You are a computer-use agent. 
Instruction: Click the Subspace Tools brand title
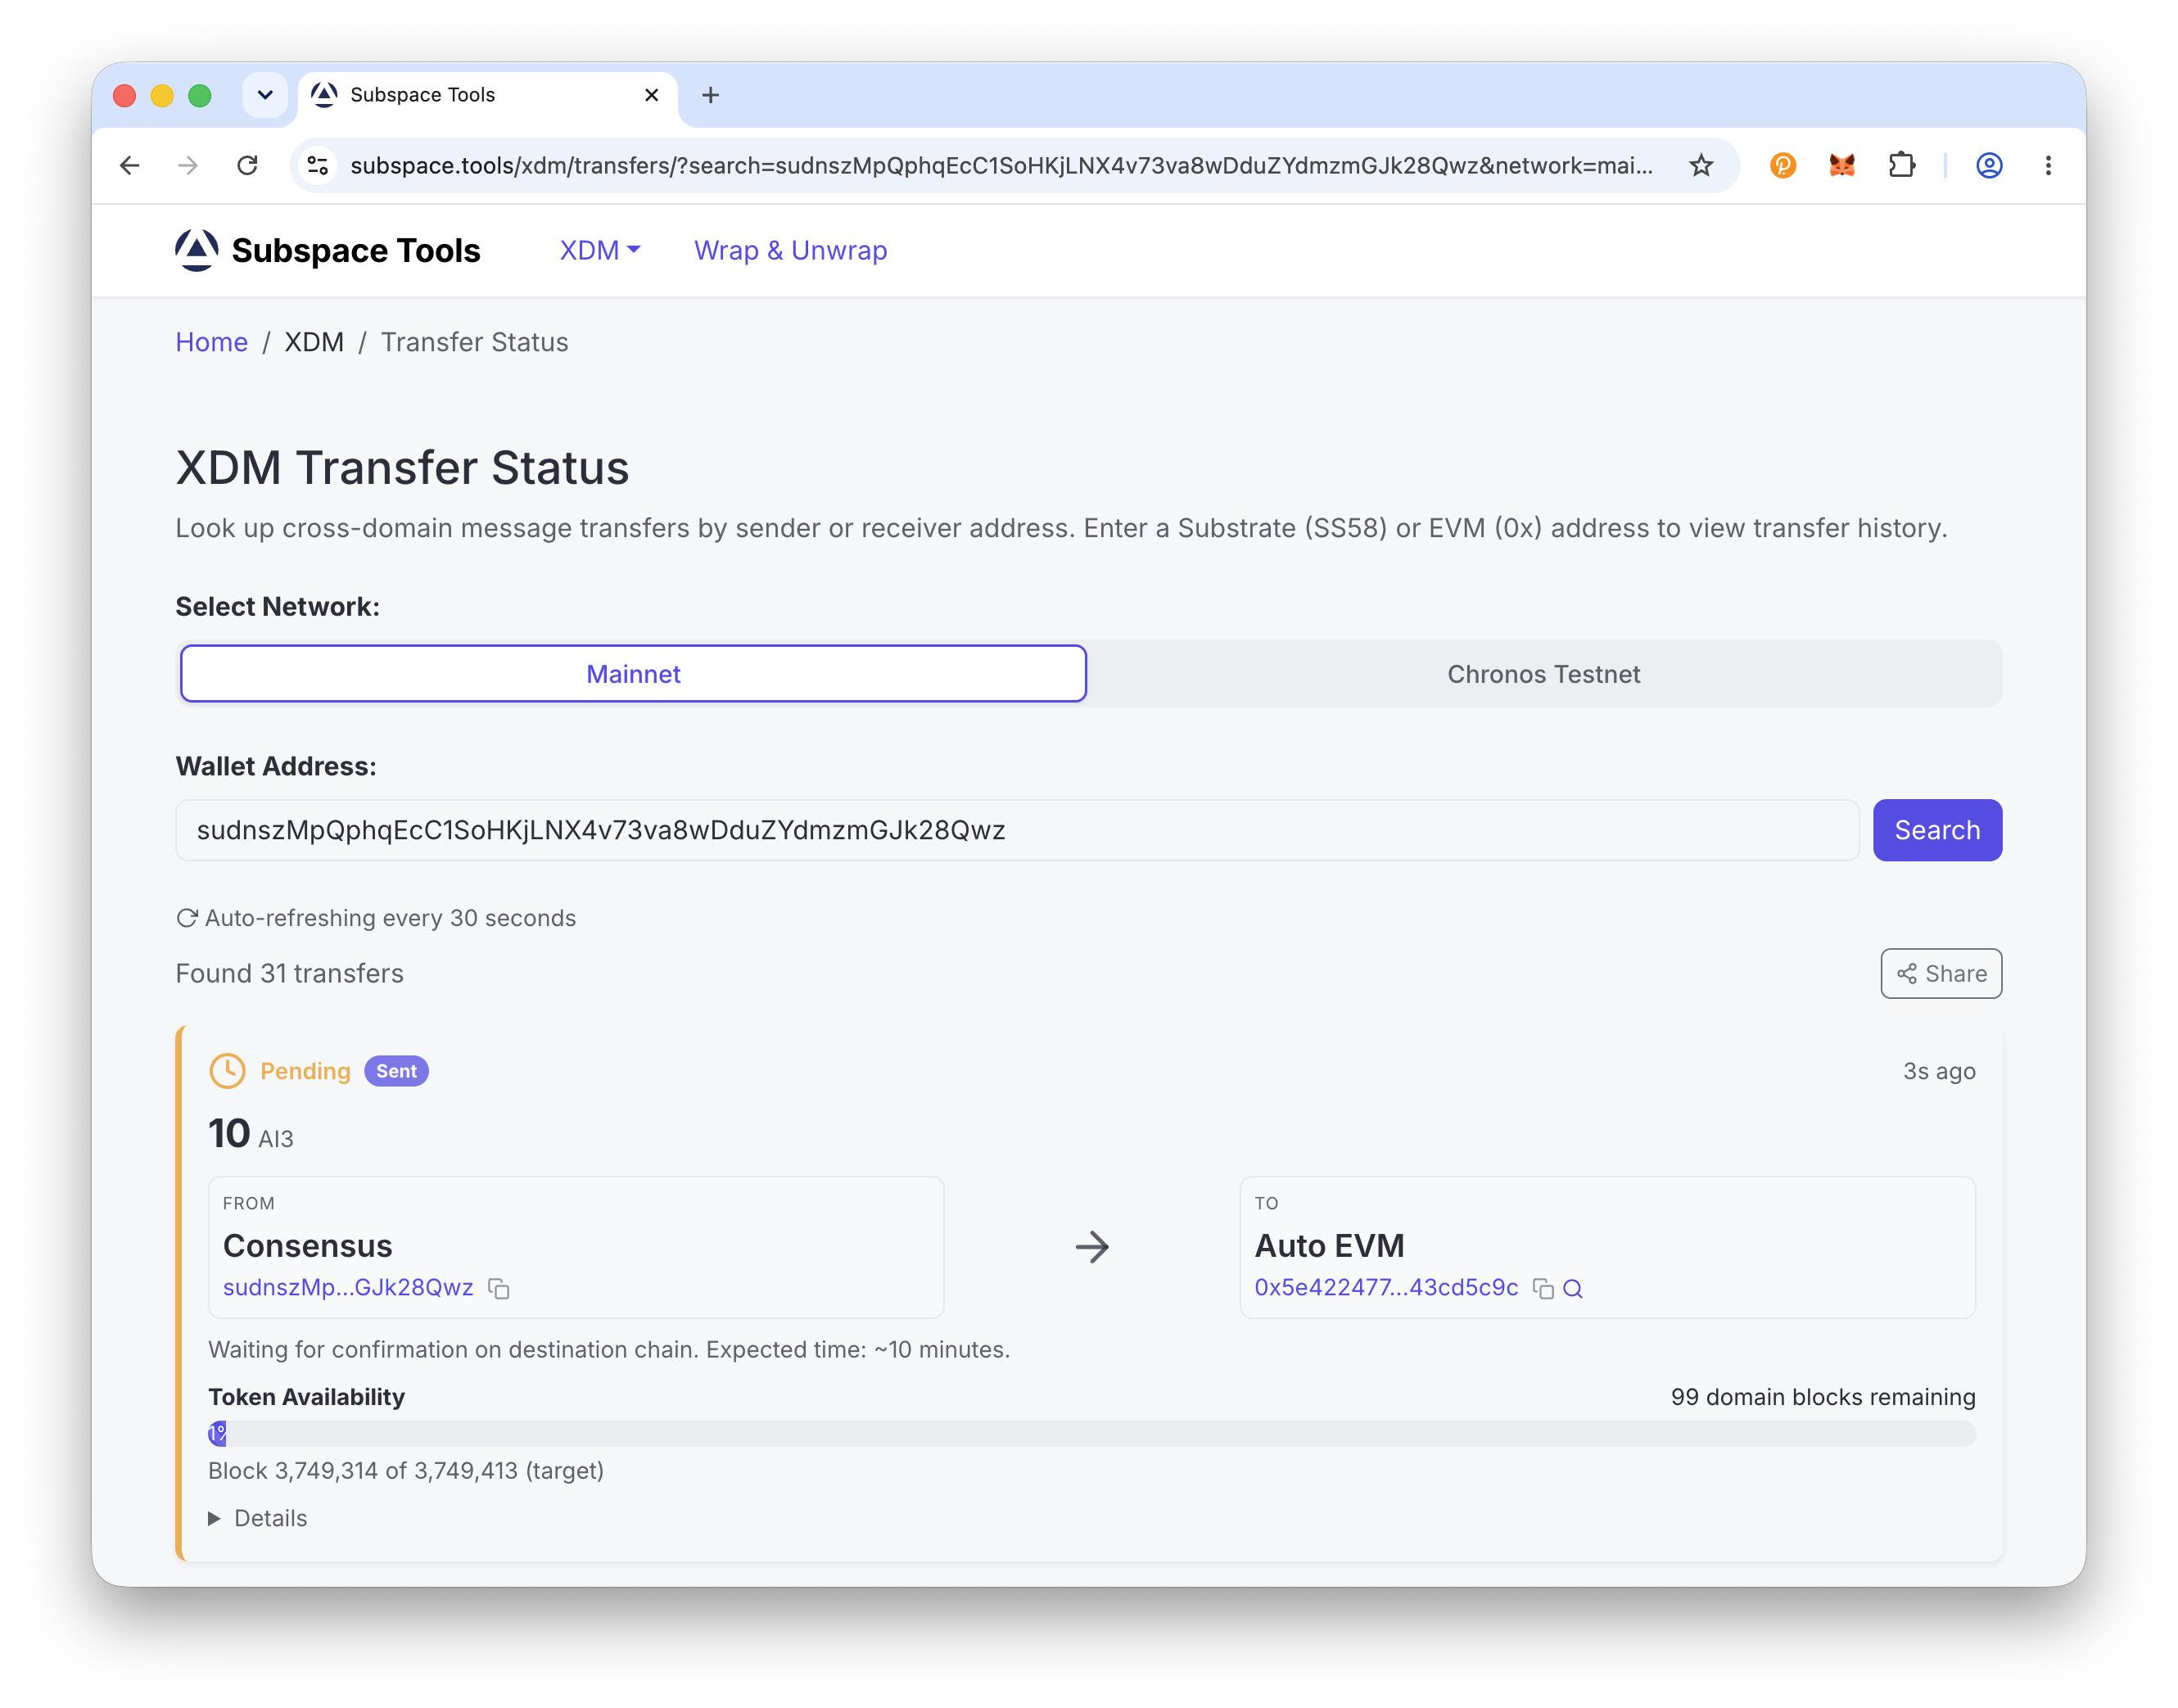[355, 250]
